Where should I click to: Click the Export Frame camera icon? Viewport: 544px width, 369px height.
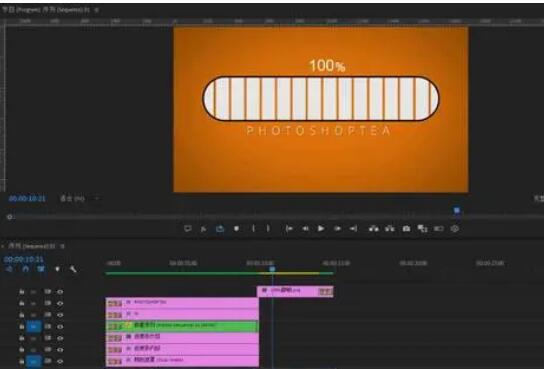tap(406, 229)
